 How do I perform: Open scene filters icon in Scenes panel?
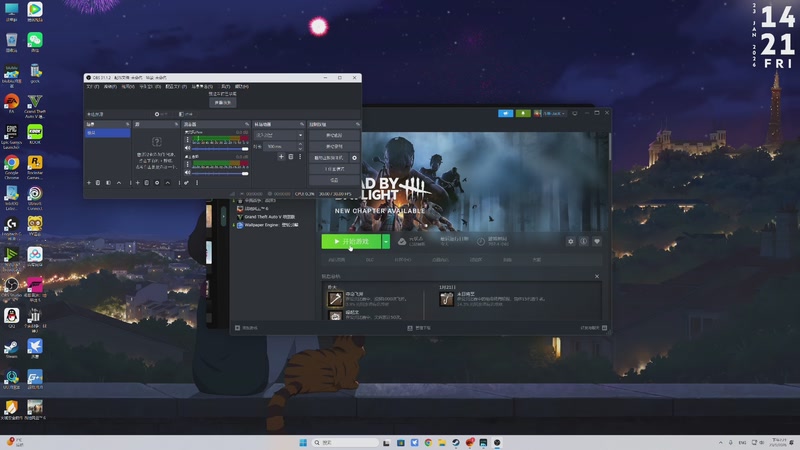click(x=108, y=183)
